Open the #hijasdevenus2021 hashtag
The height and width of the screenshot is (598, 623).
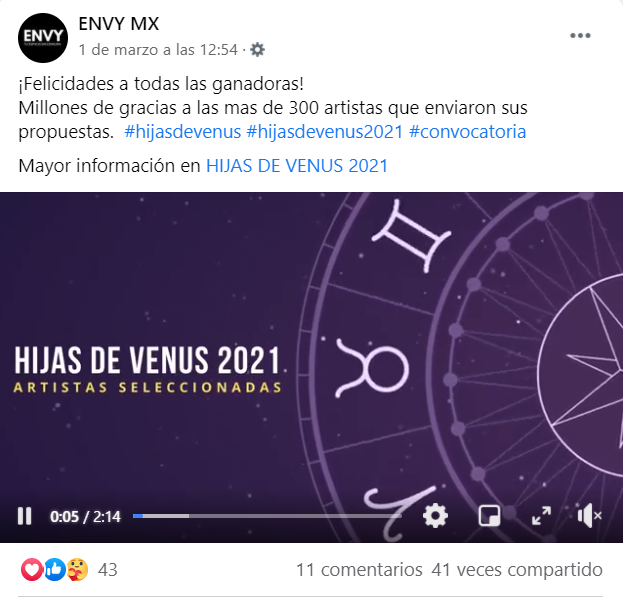(325, 132)
